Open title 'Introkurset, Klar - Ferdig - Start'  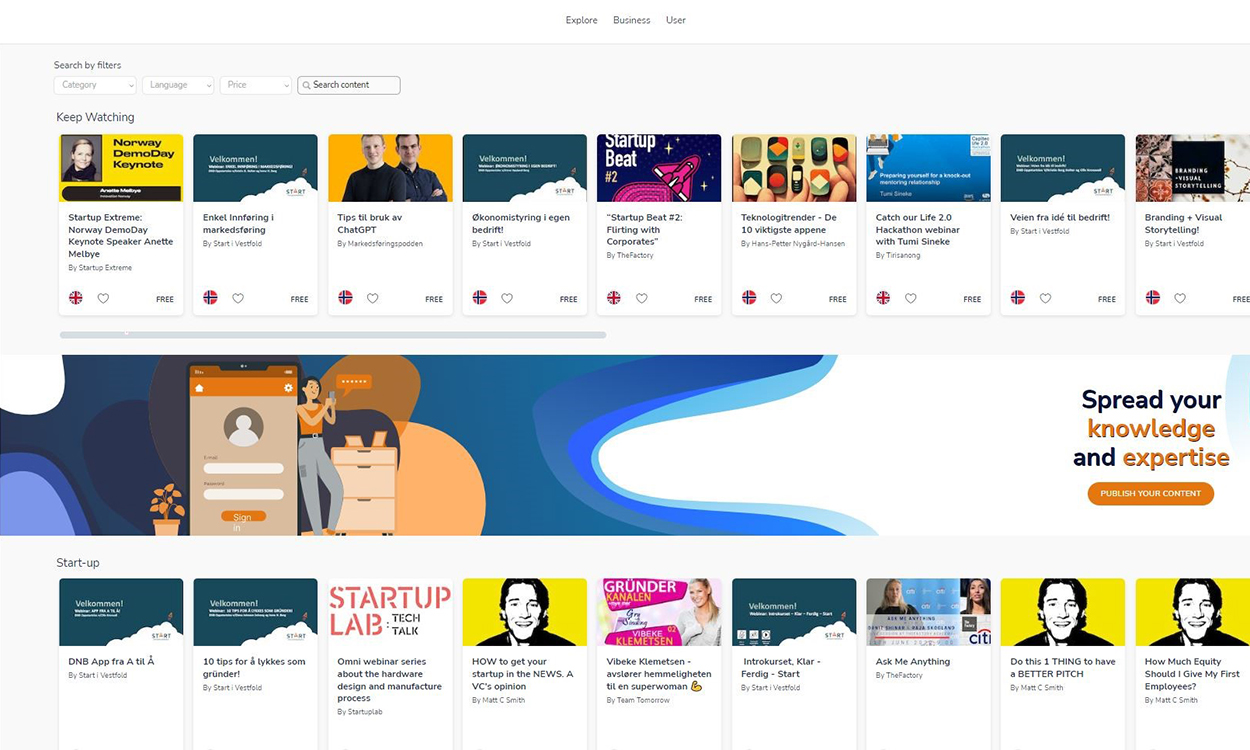(x=781, y=667)
